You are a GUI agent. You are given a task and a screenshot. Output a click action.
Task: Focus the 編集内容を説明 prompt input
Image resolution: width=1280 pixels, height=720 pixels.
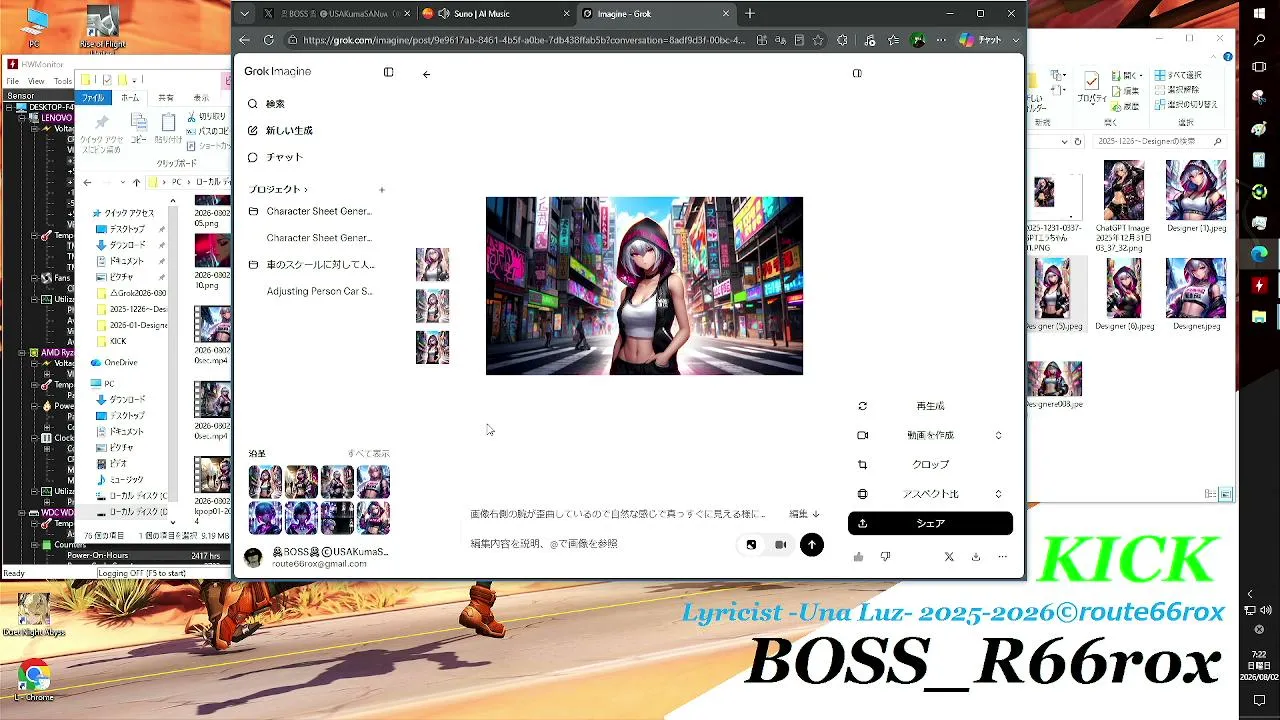coord(600,544)
